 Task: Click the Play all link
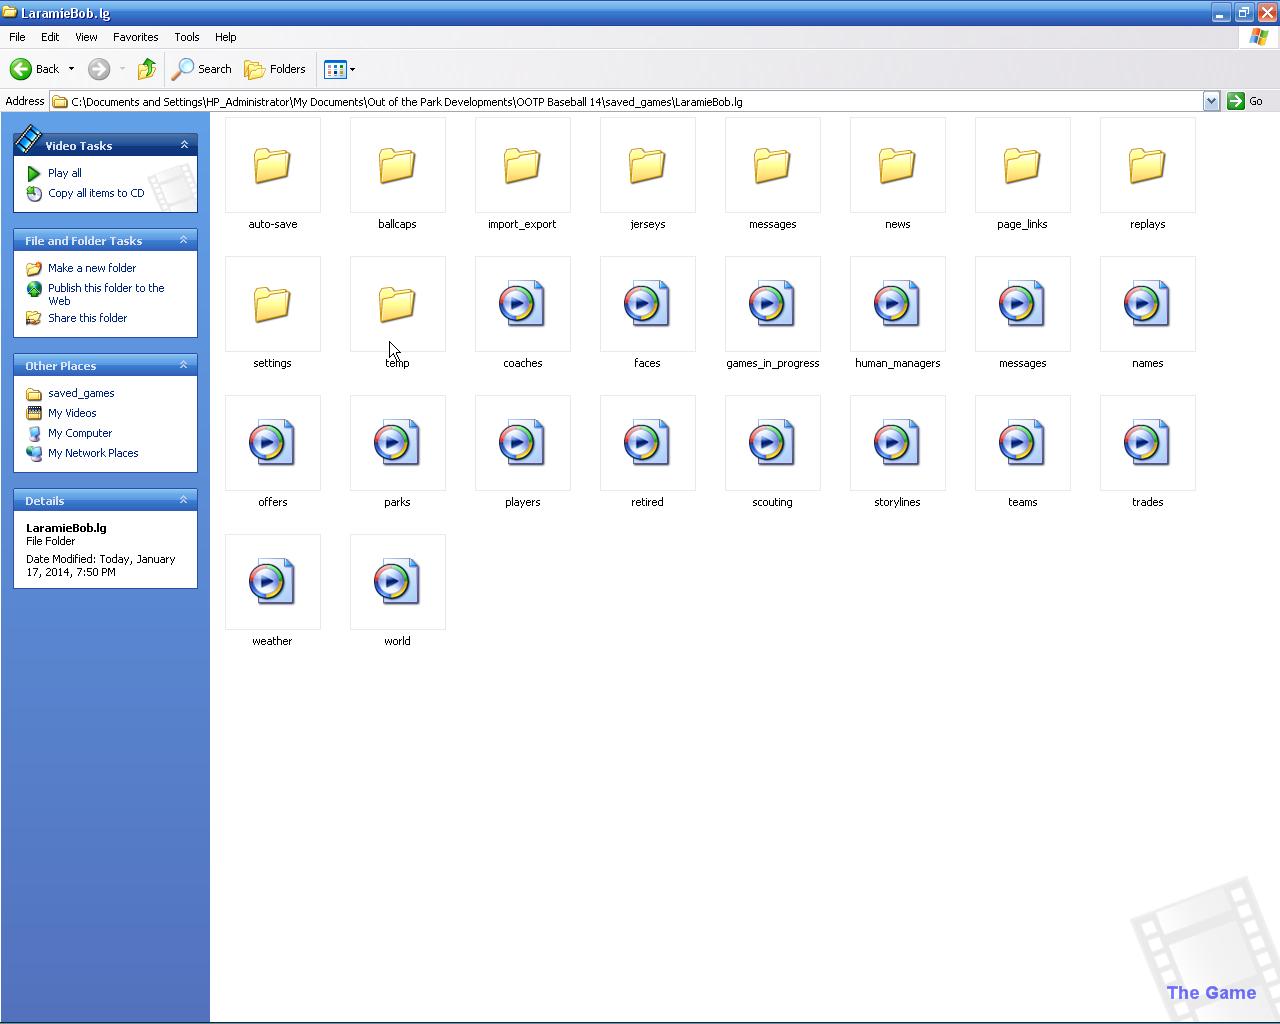point(64,173)
